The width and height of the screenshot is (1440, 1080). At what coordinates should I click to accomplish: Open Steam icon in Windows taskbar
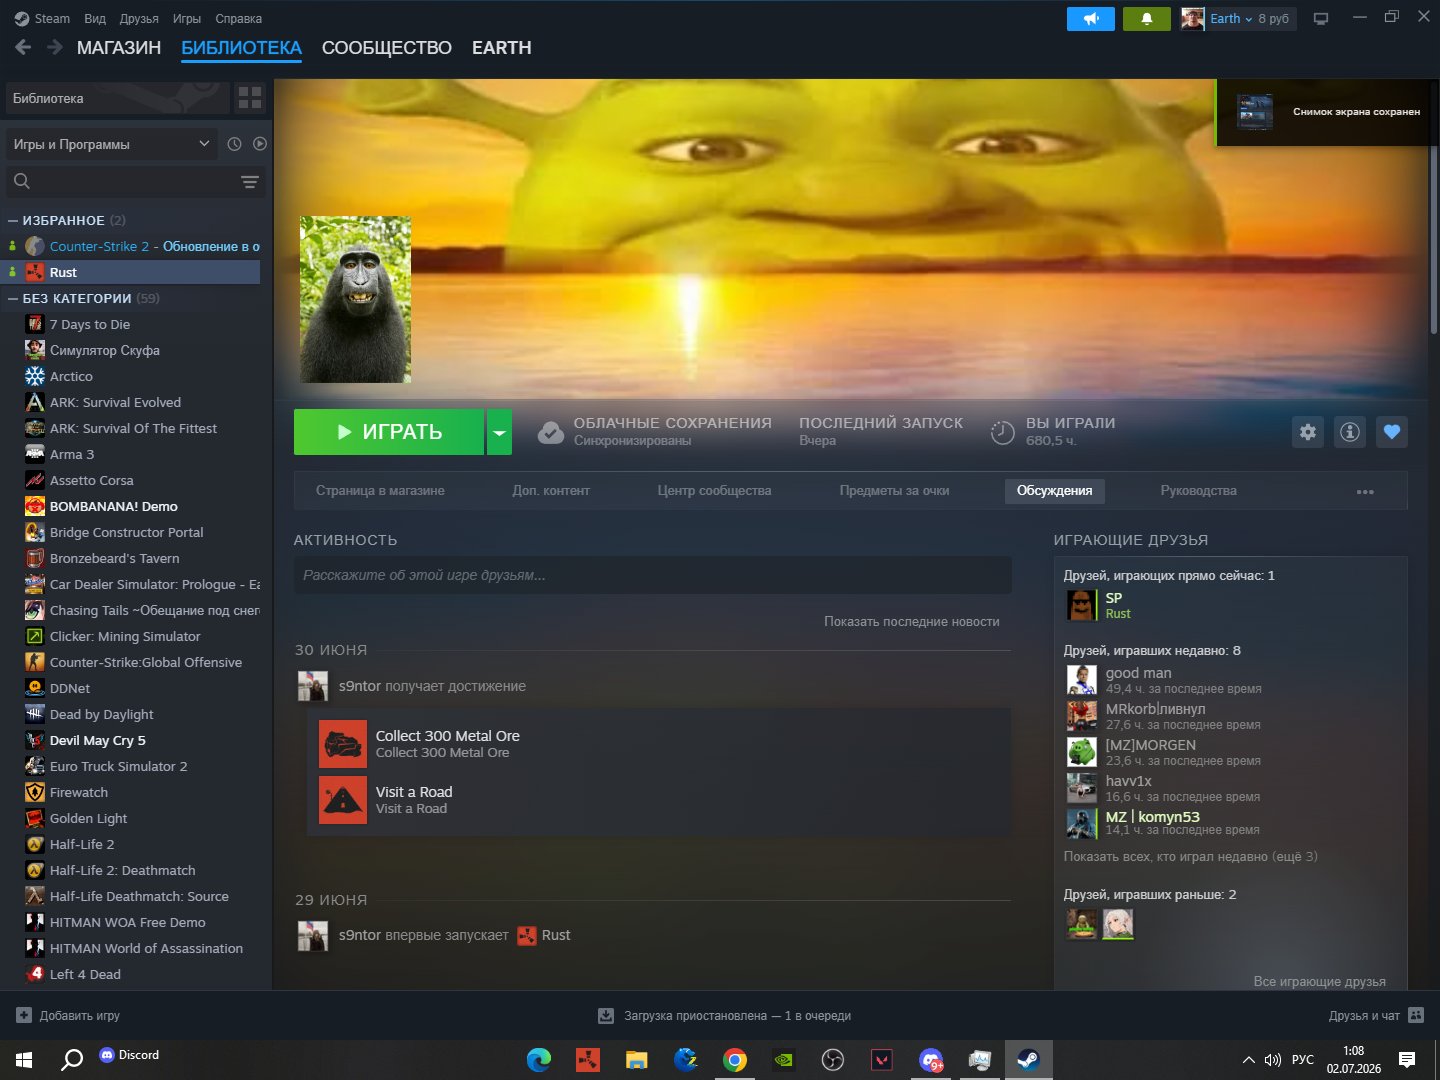1028,1060
